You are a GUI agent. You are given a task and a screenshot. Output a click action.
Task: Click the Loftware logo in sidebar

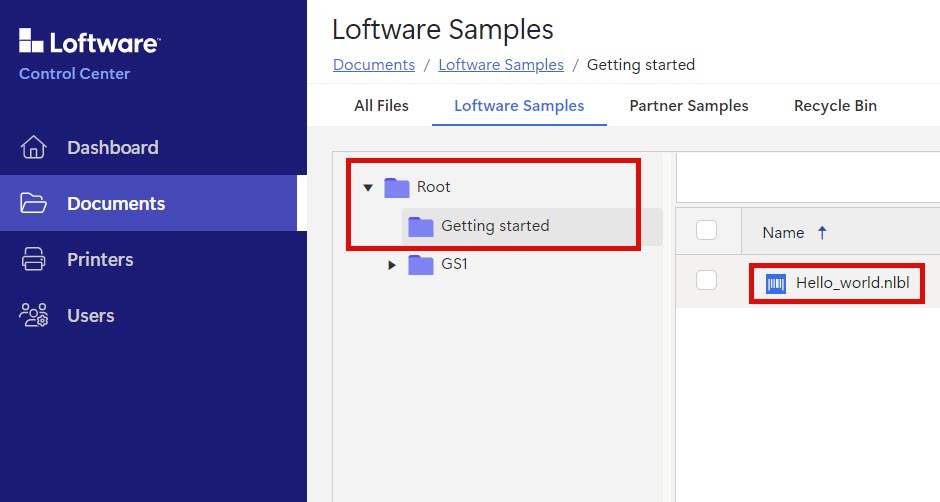89,42
